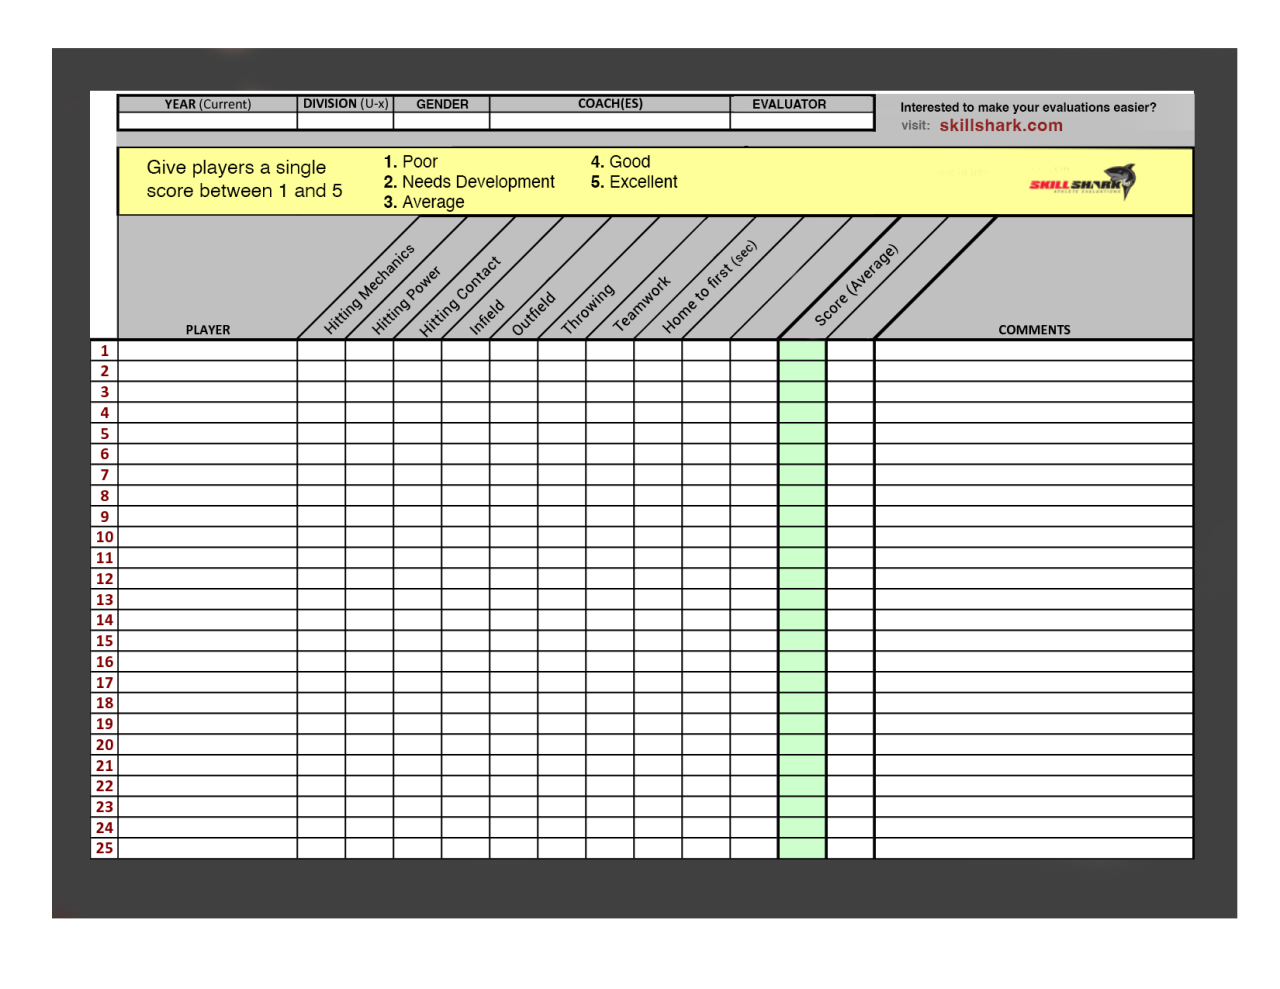The image size is (1280, 989).
Task: Select the EVALUATOR input cell
Action: point(802,121)
